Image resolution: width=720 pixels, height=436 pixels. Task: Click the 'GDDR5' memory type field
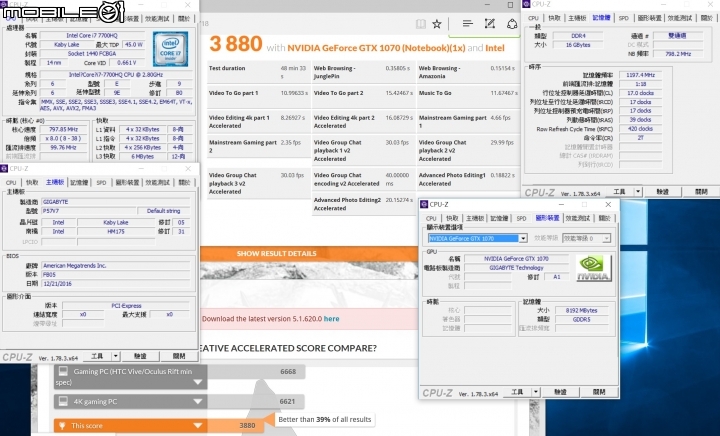pos(581,319)
